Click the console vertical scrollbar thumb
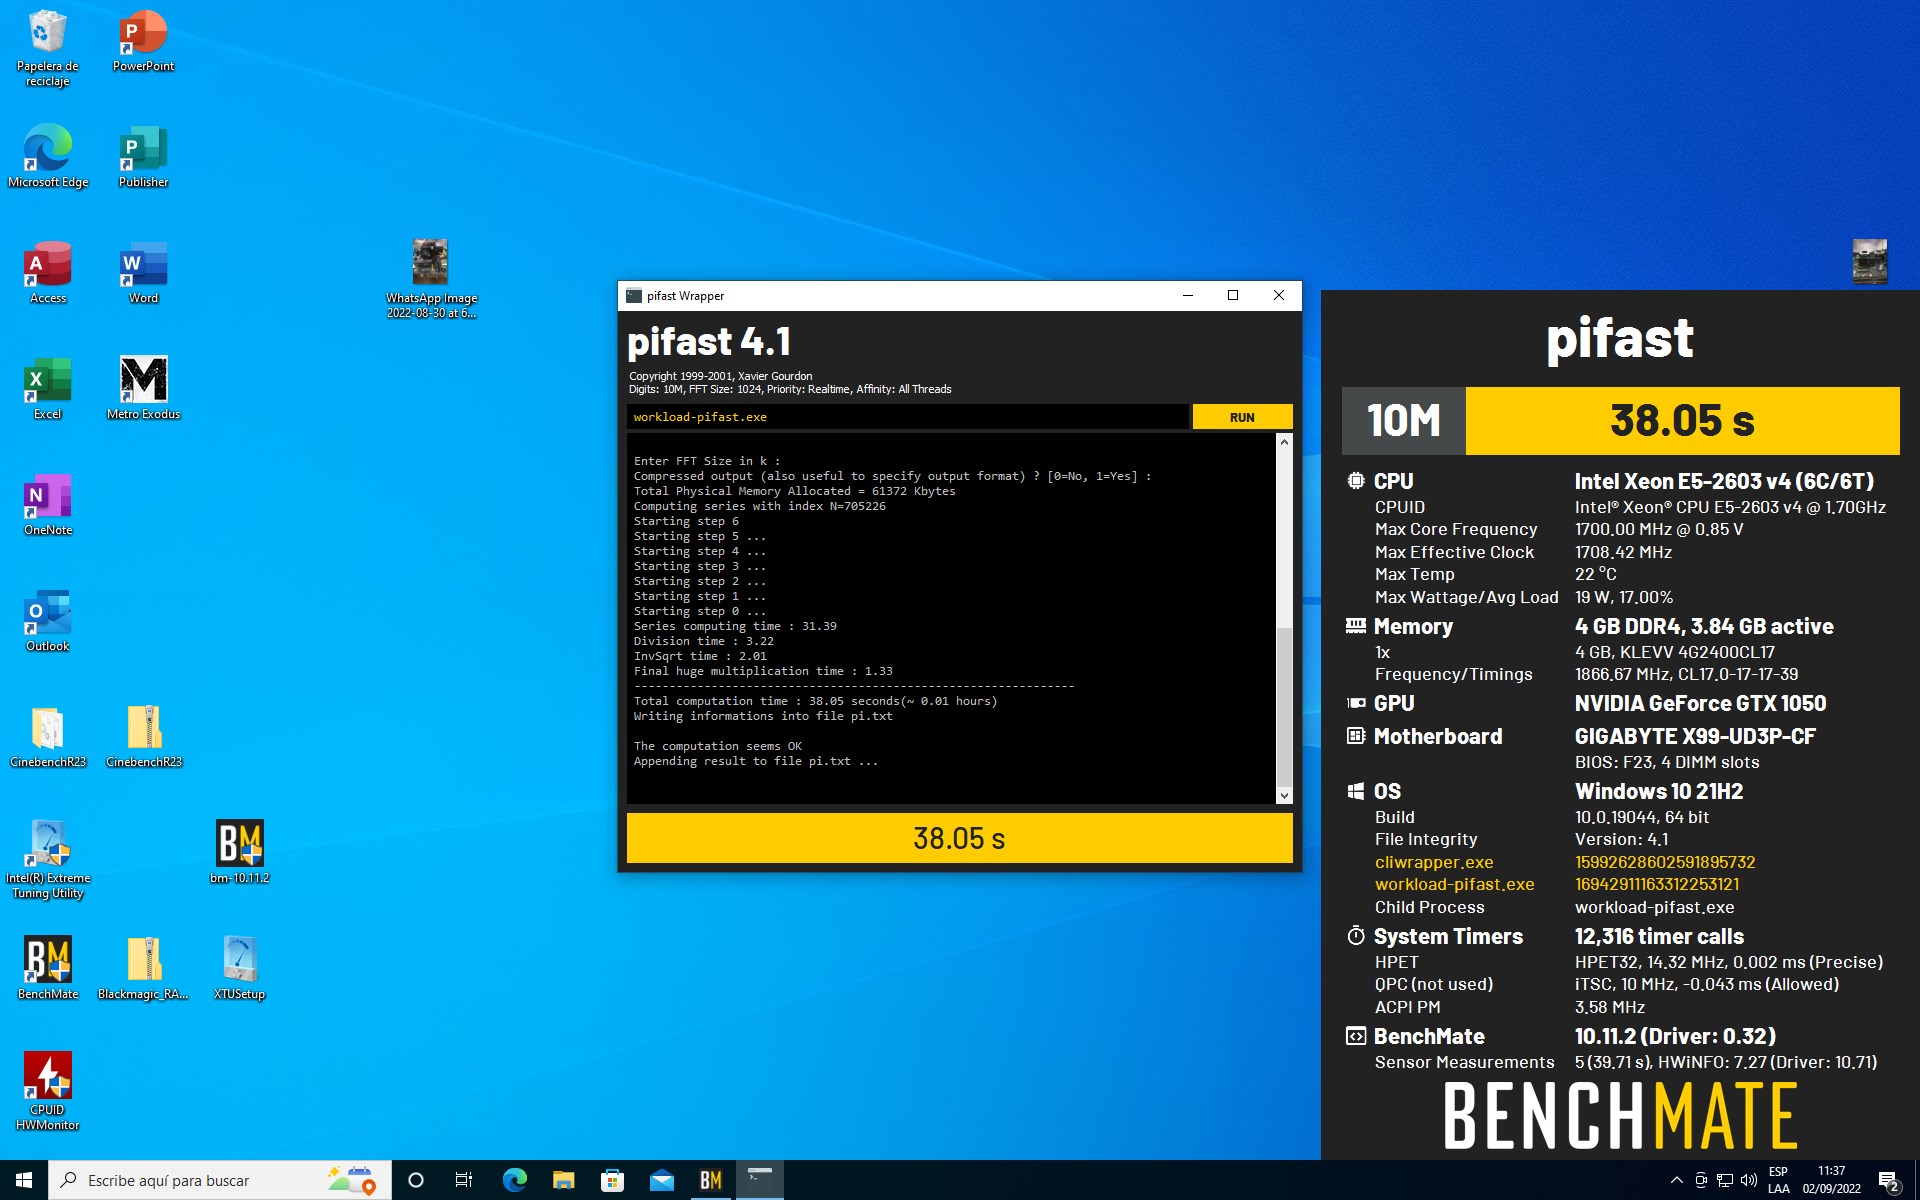 [1284, 705]
